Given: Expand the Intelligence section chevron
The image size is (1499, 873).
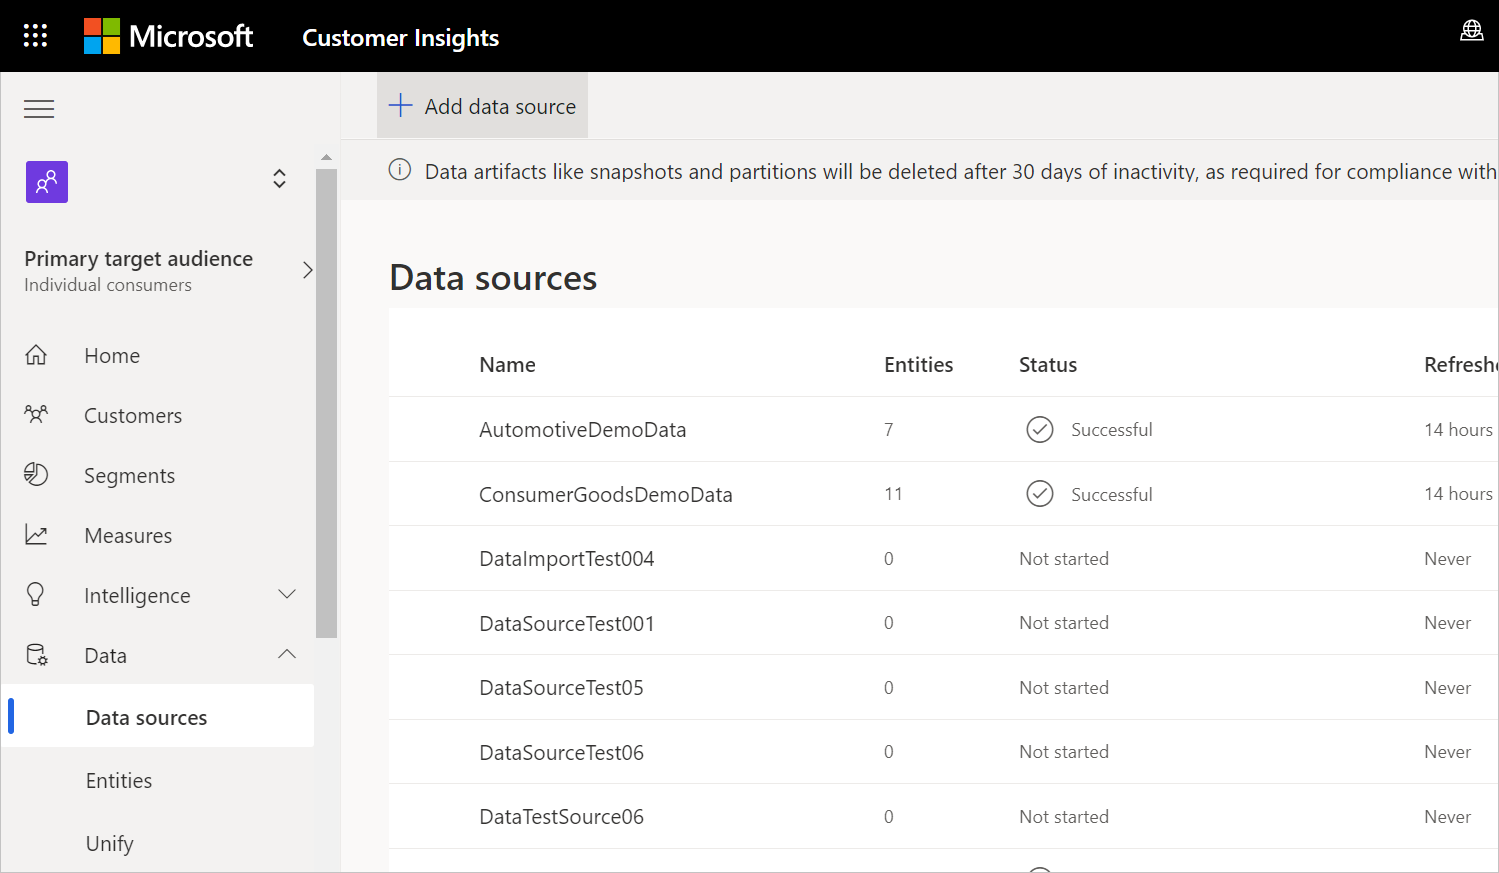Looking at the screenshot, I should pos(287,594).
